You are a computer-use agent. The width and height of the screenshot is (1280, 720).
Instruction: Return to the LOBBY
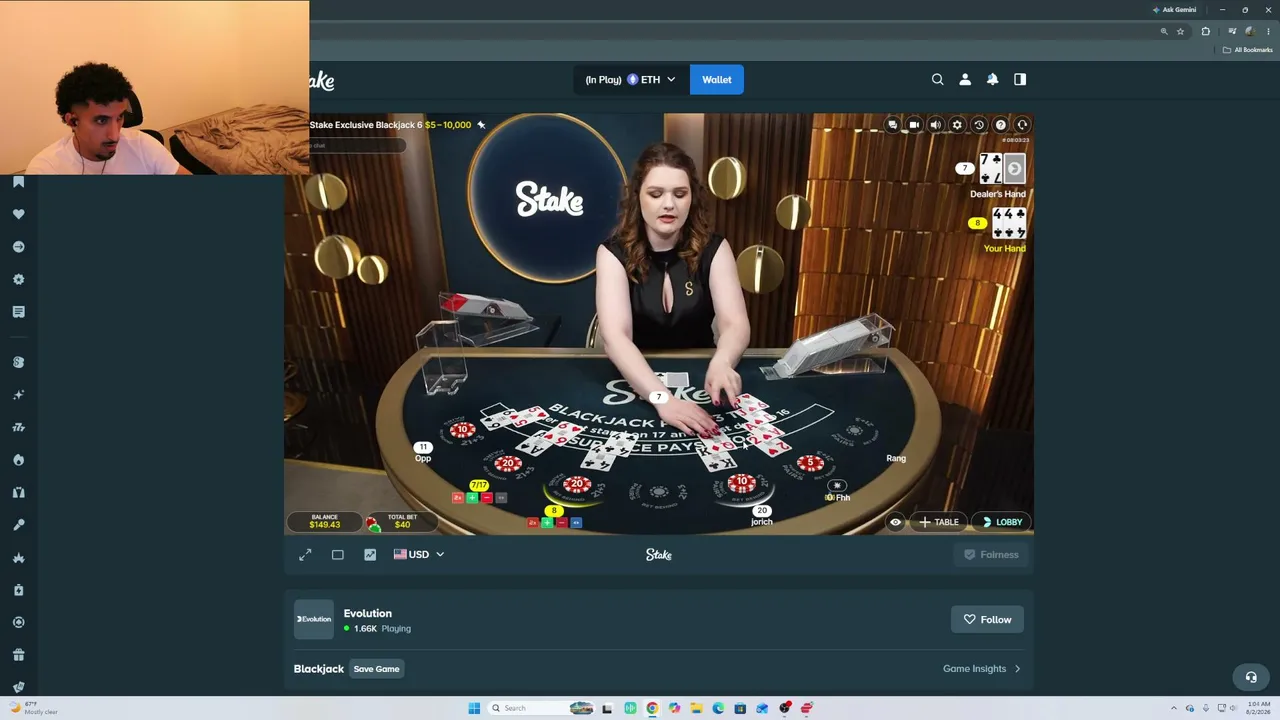1002,522
